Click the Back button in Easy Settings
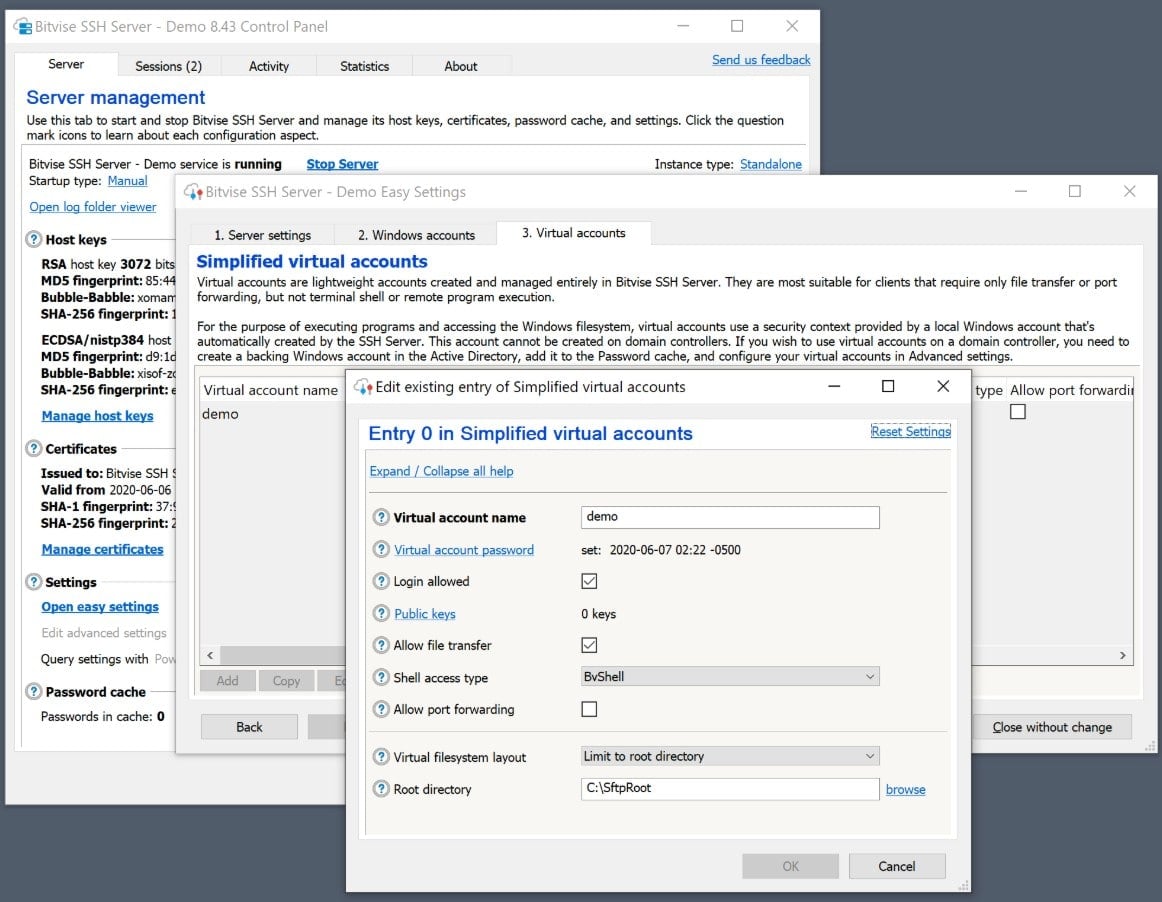The width and height of the screenshot is (1162, 902). pyautogui.click(x=249, y=727)
